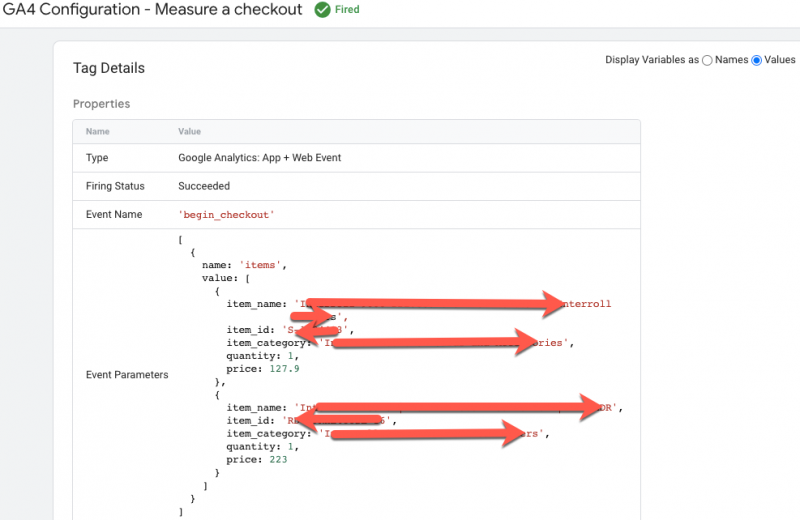This screenshot has height=520, width=800.
Task: Select the Event Name row label
Action: tap(114, 214)
